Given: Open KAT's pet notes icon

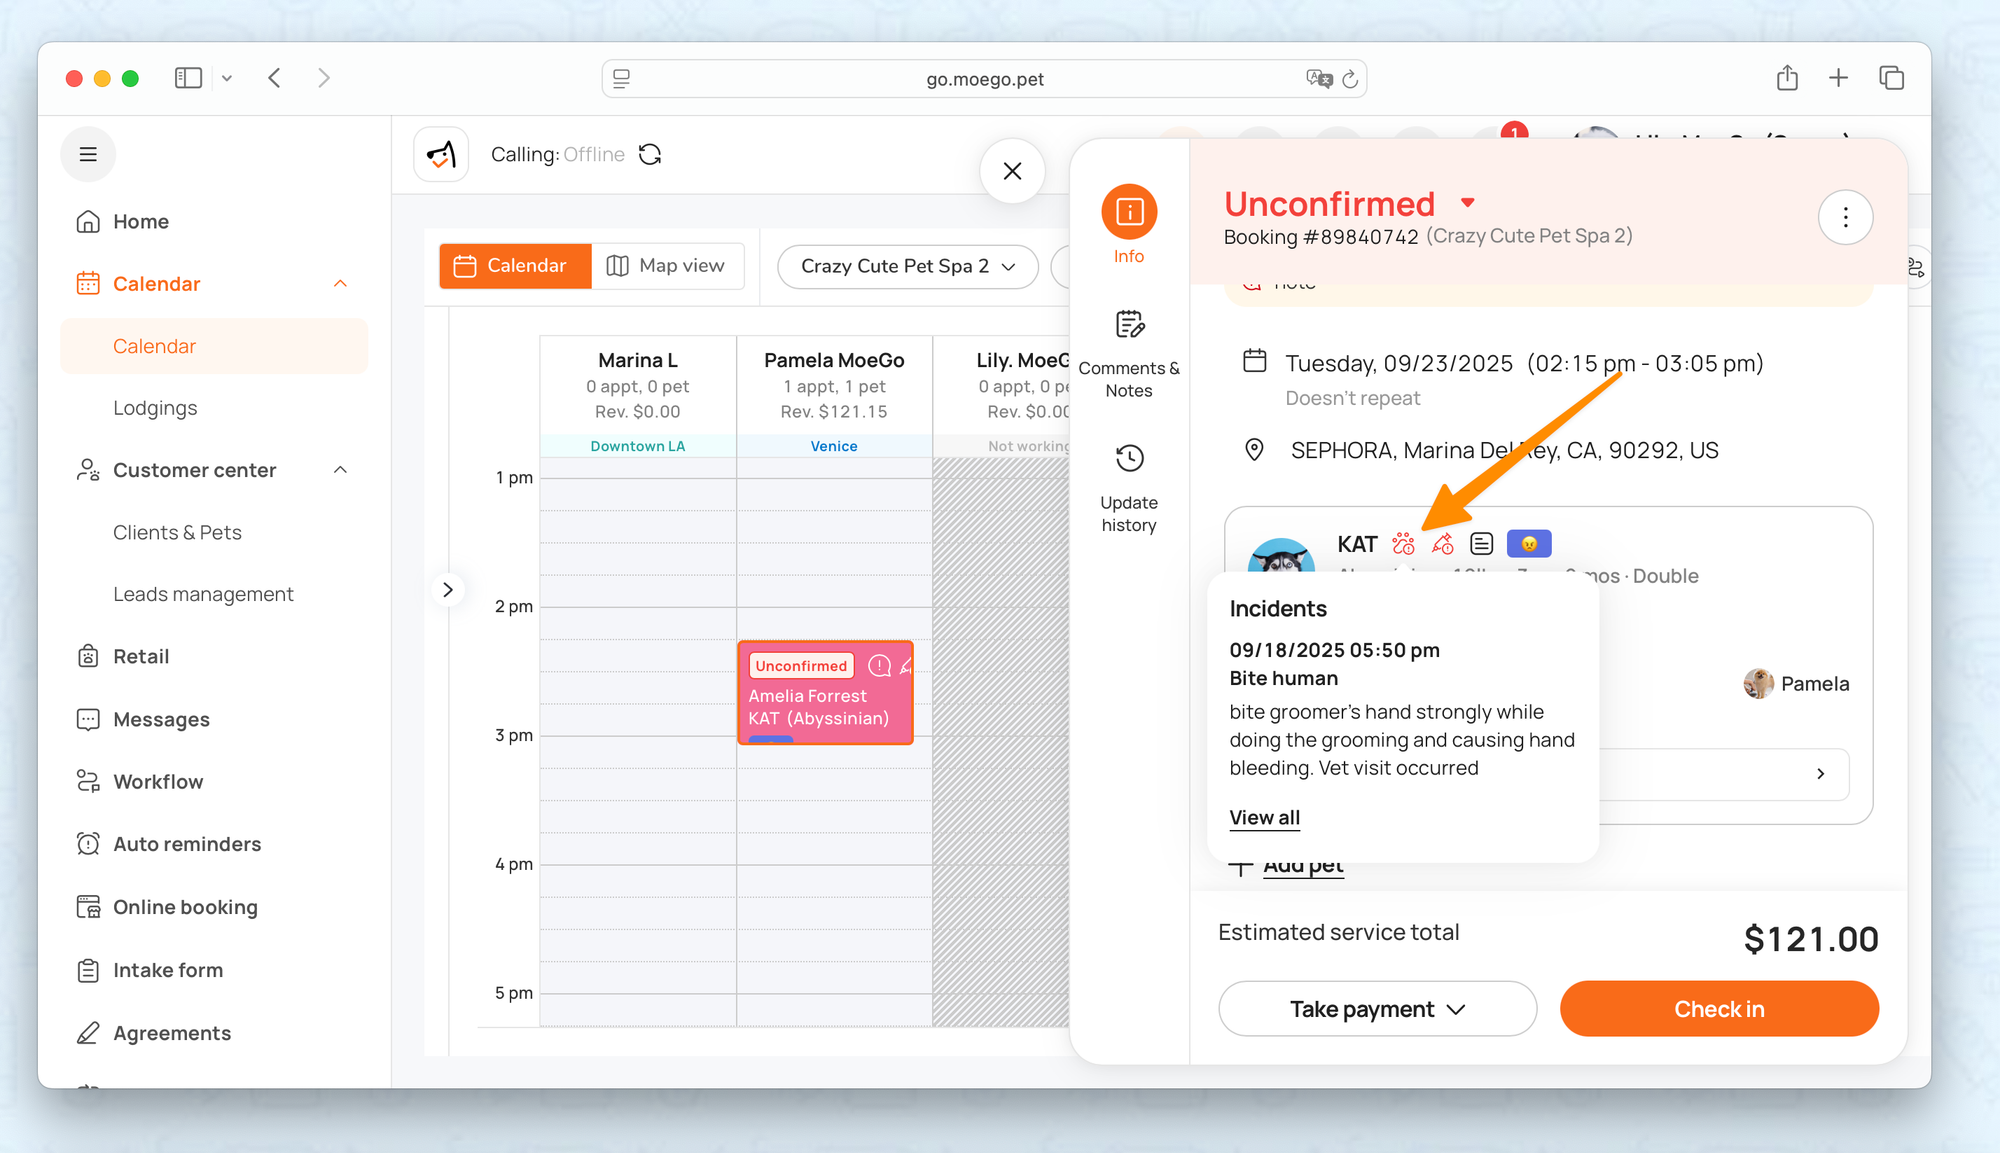Looking at the screenshot, I should pos(1481,544).
